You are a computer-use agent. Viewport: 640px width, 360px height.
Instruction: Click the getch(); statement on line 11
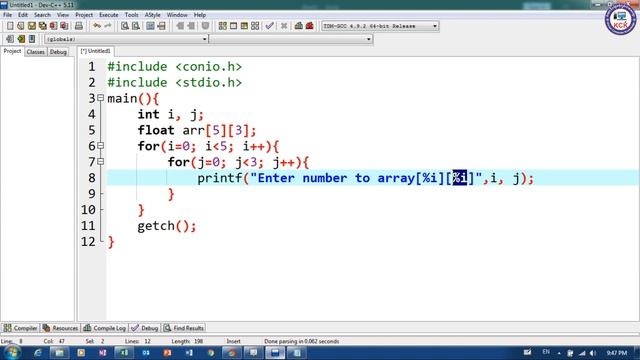[167, 226]
